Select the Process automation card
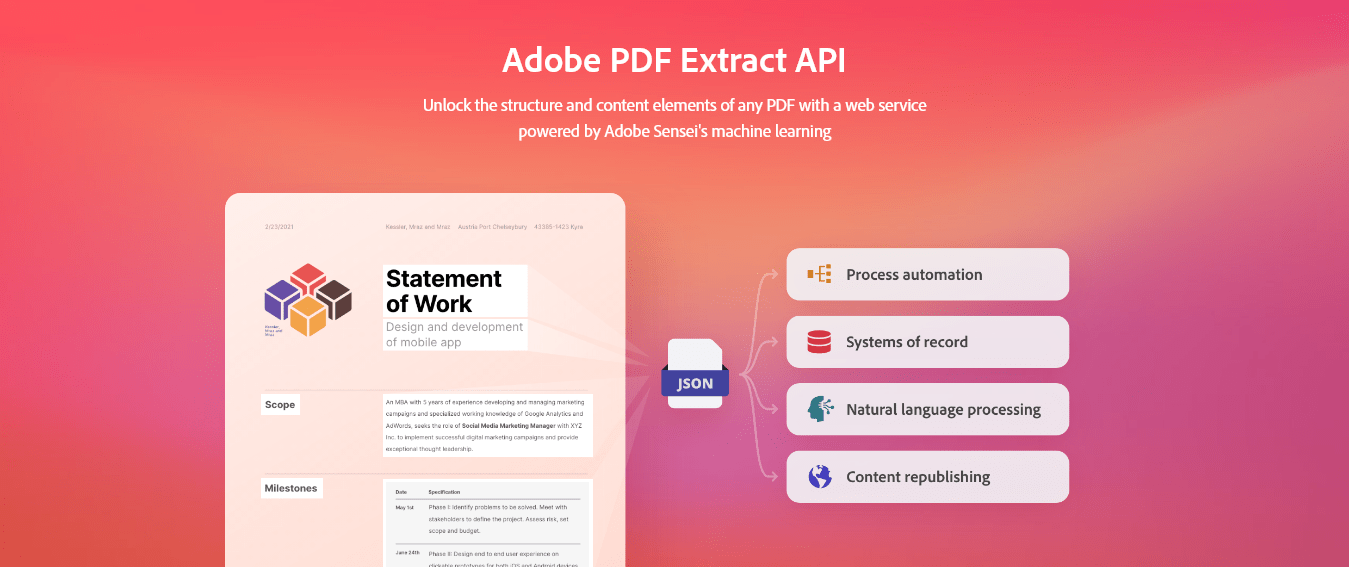The image size is (1349, 567). (x=927, y=274)
